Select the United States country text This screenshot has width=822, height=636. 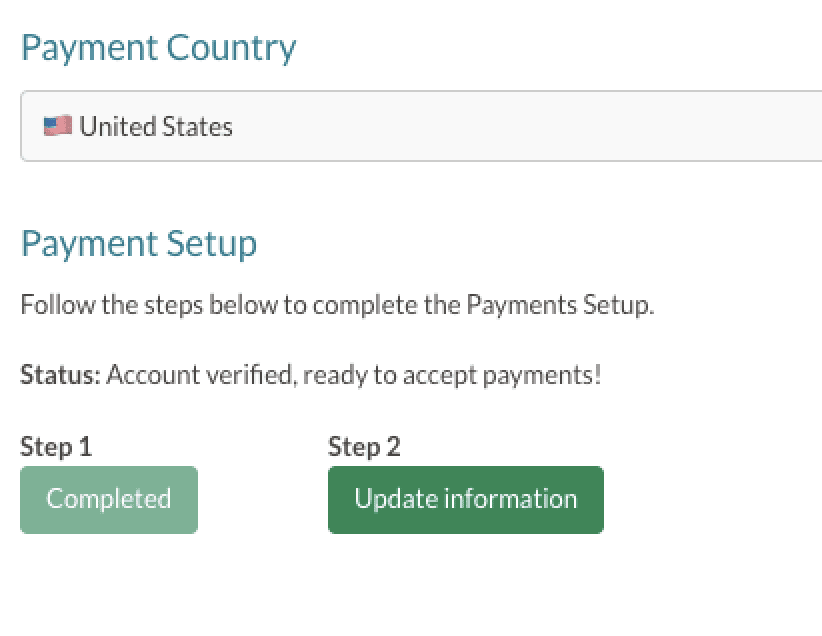pos(156,127)
